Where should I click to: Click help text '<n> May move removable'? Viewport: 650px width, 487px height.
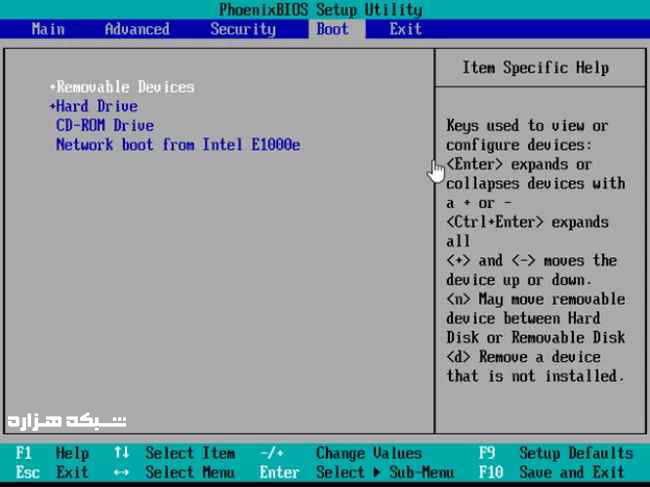(536, 299)
